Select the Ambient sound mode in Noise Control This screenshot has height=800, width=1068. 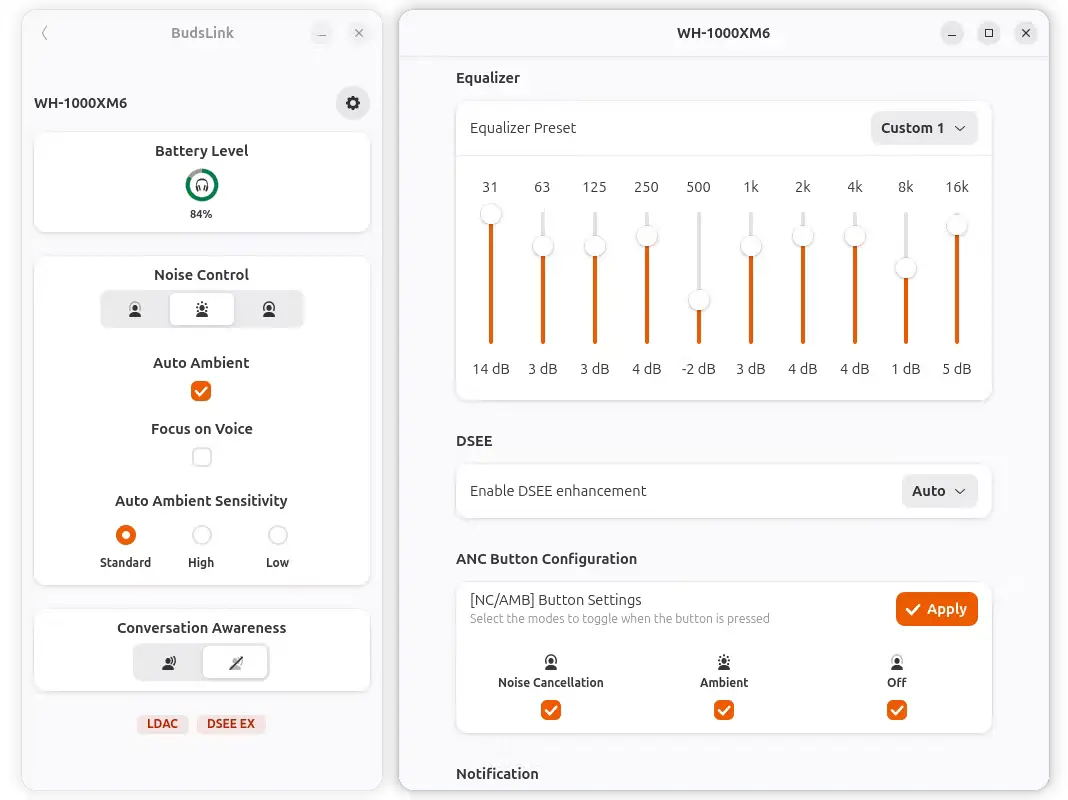(202, 310)
